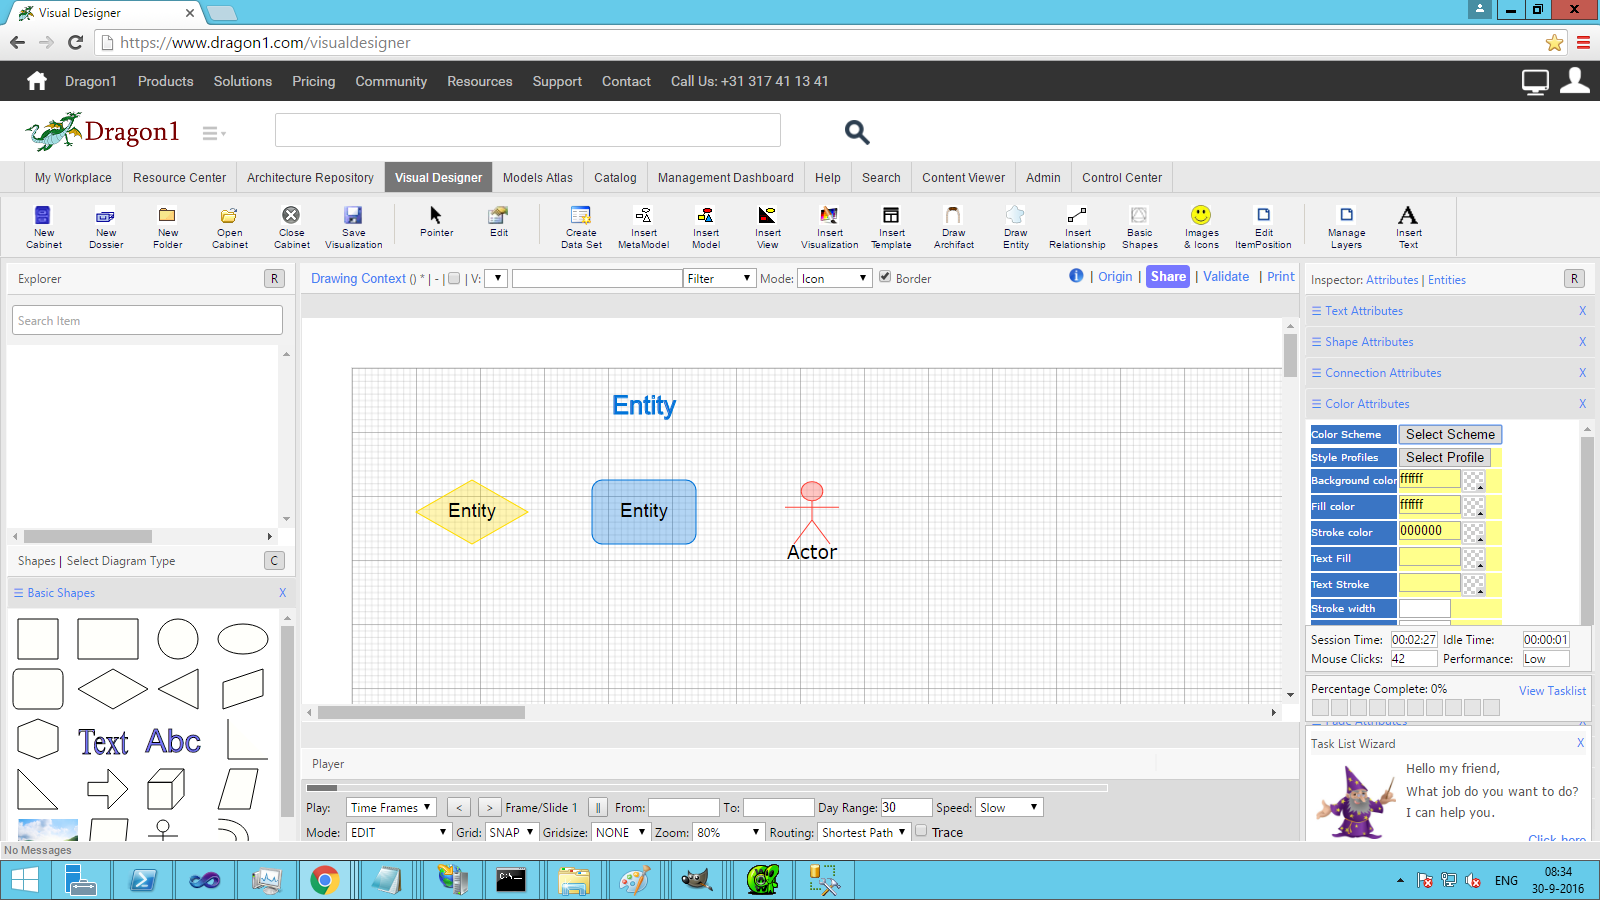
Task: Choose Insert View tool
Action: [x=767, y=227]
